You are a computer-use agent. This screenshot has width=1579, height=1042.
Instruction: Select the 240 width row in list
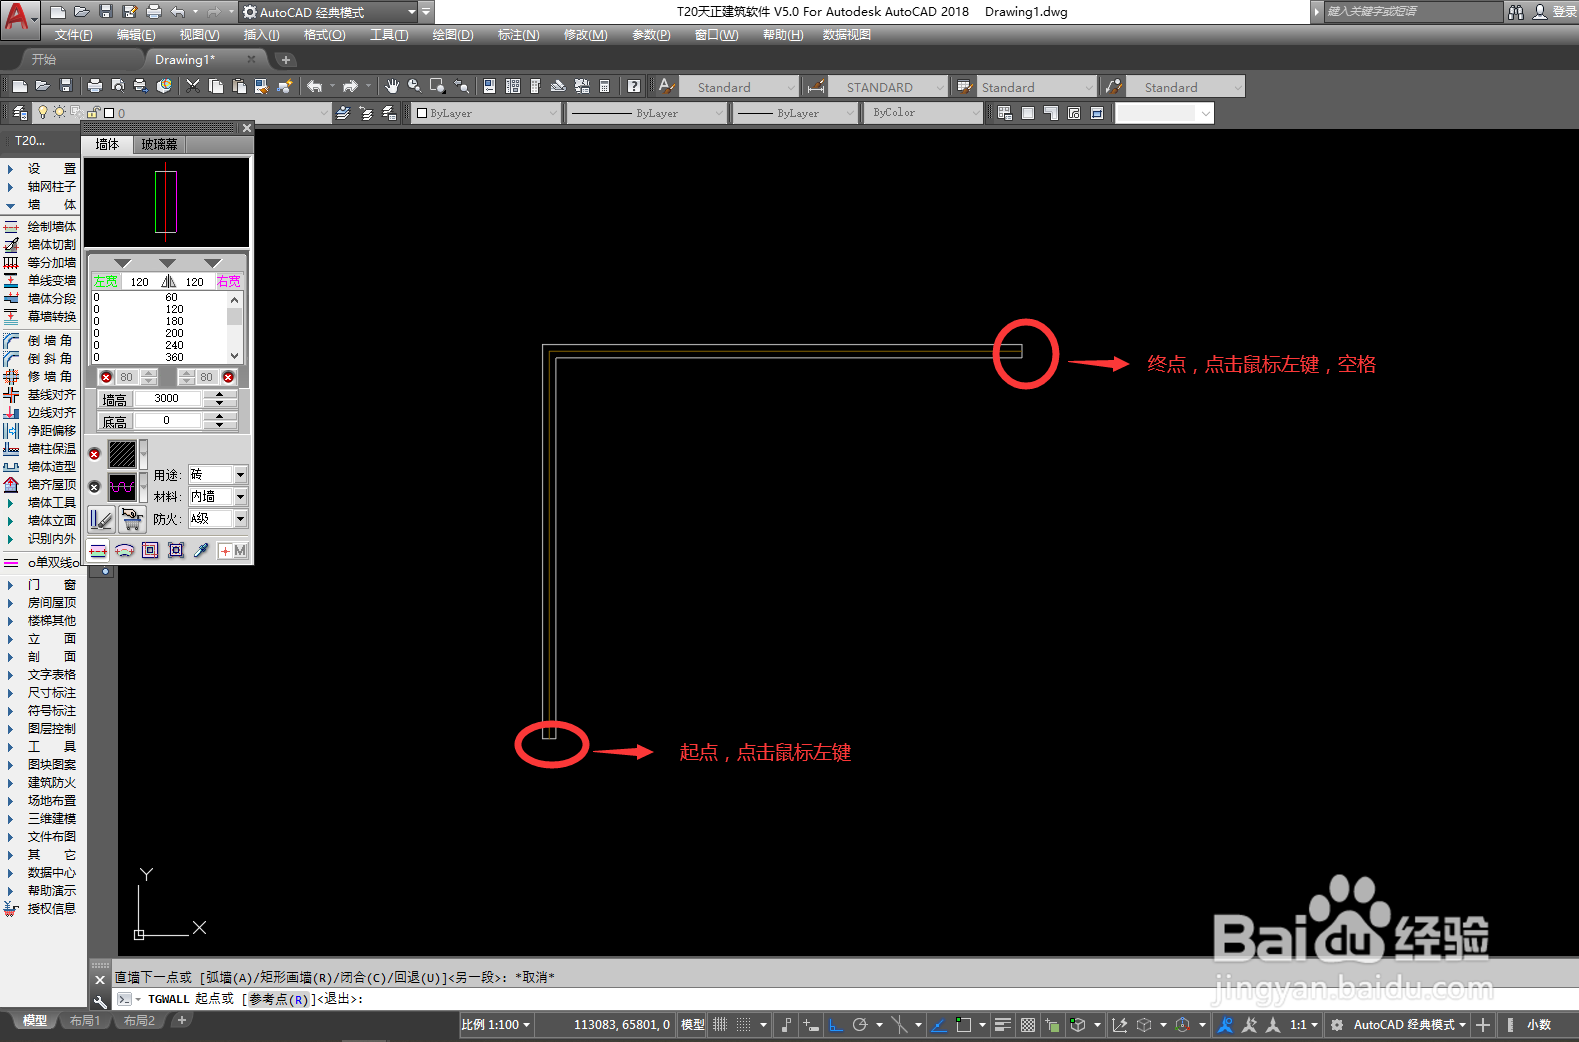click(x=162, y=344)
